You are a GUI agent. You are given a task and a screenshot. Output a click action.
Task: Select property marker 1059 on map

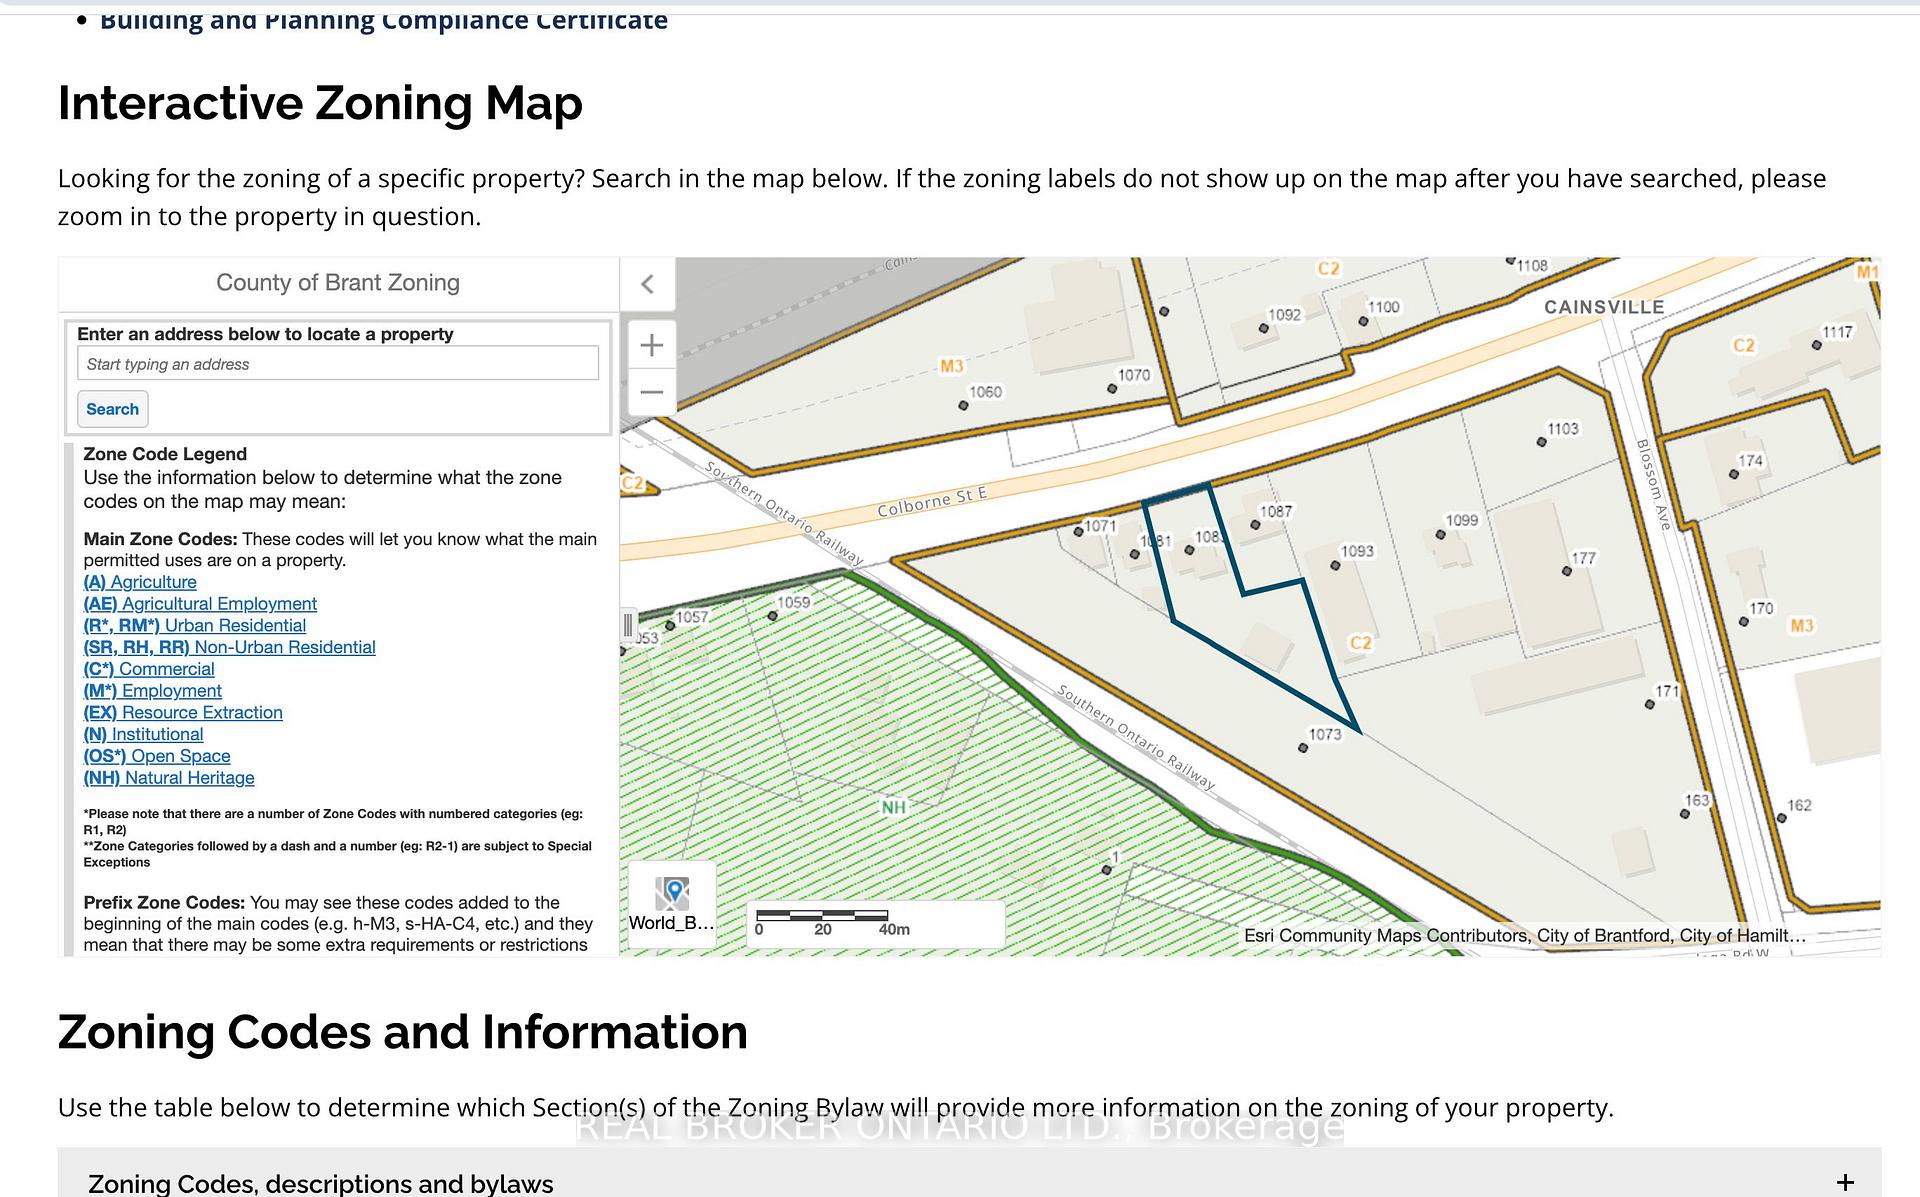pos(773,616)
